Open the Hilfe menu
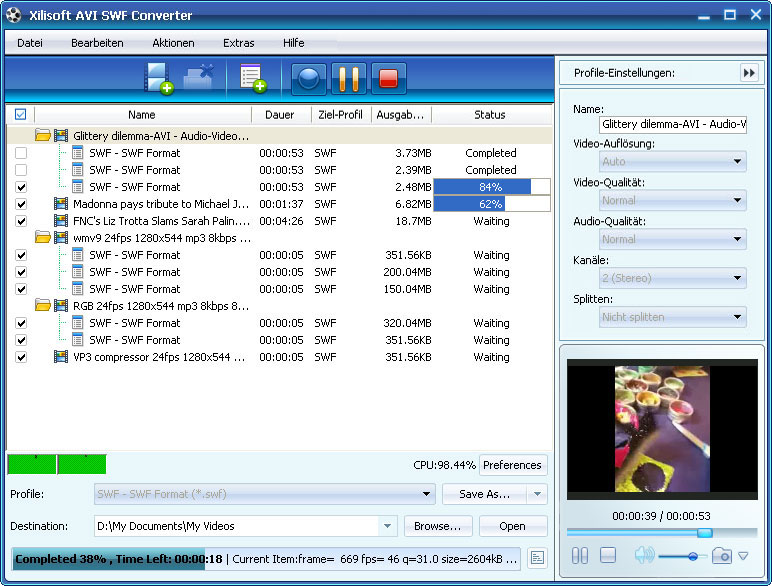The image size is (772, 586). coord(293,43)
